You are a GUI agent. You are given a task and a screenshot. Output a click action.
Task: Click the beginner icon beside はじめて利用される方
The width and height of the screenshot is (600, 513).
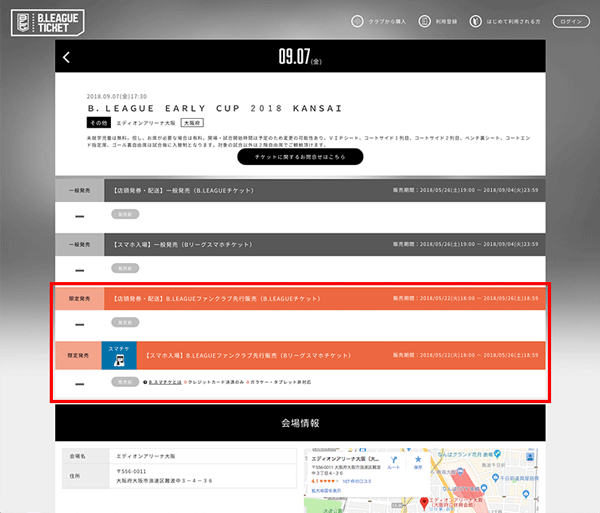(x=476, y=21)
